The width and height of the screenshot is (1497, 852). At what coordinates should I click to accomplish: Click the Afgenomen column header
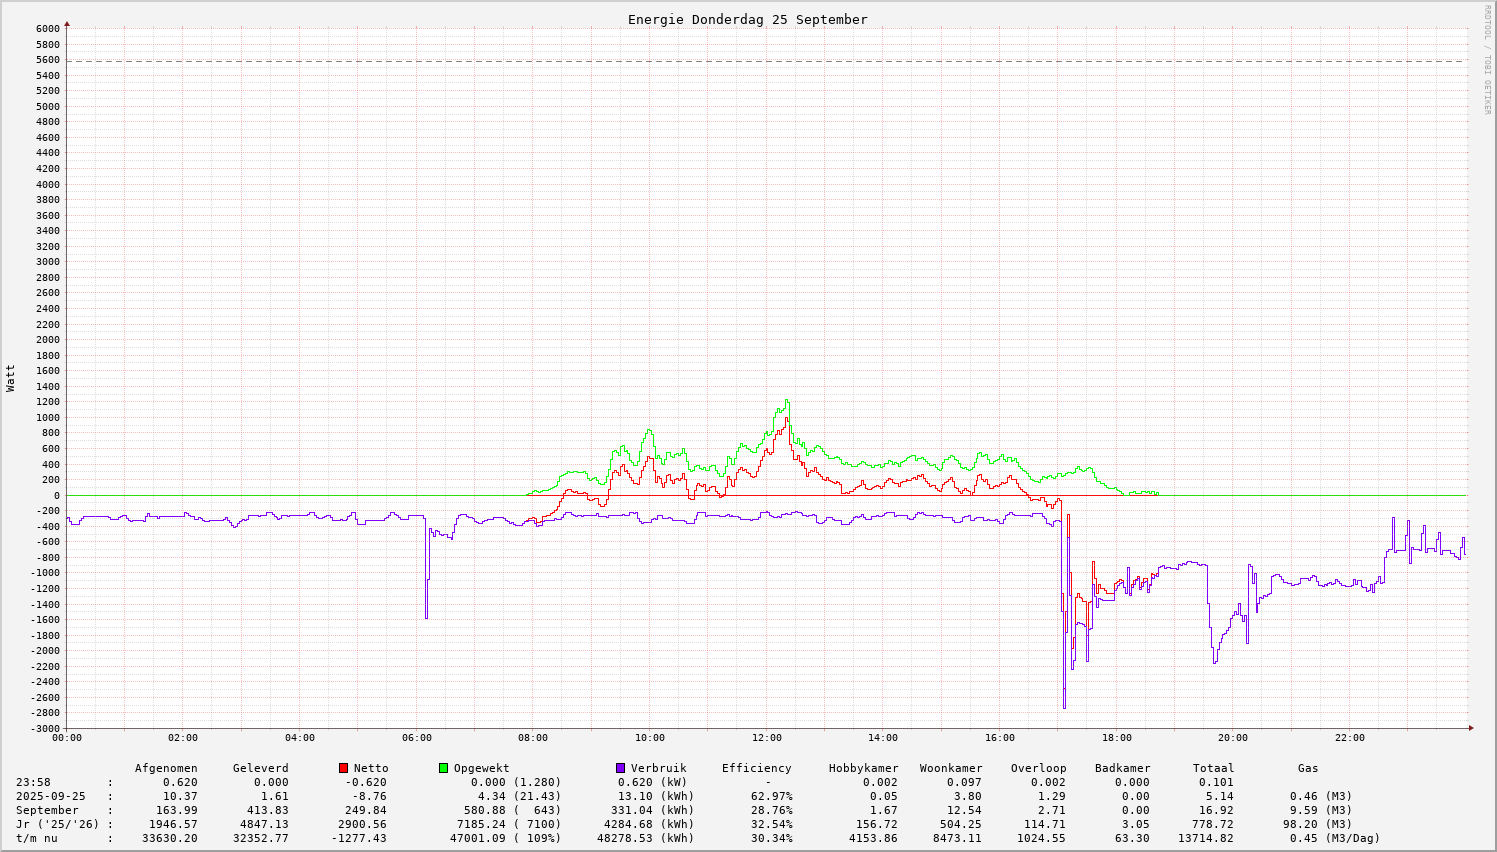click(166, 768)
